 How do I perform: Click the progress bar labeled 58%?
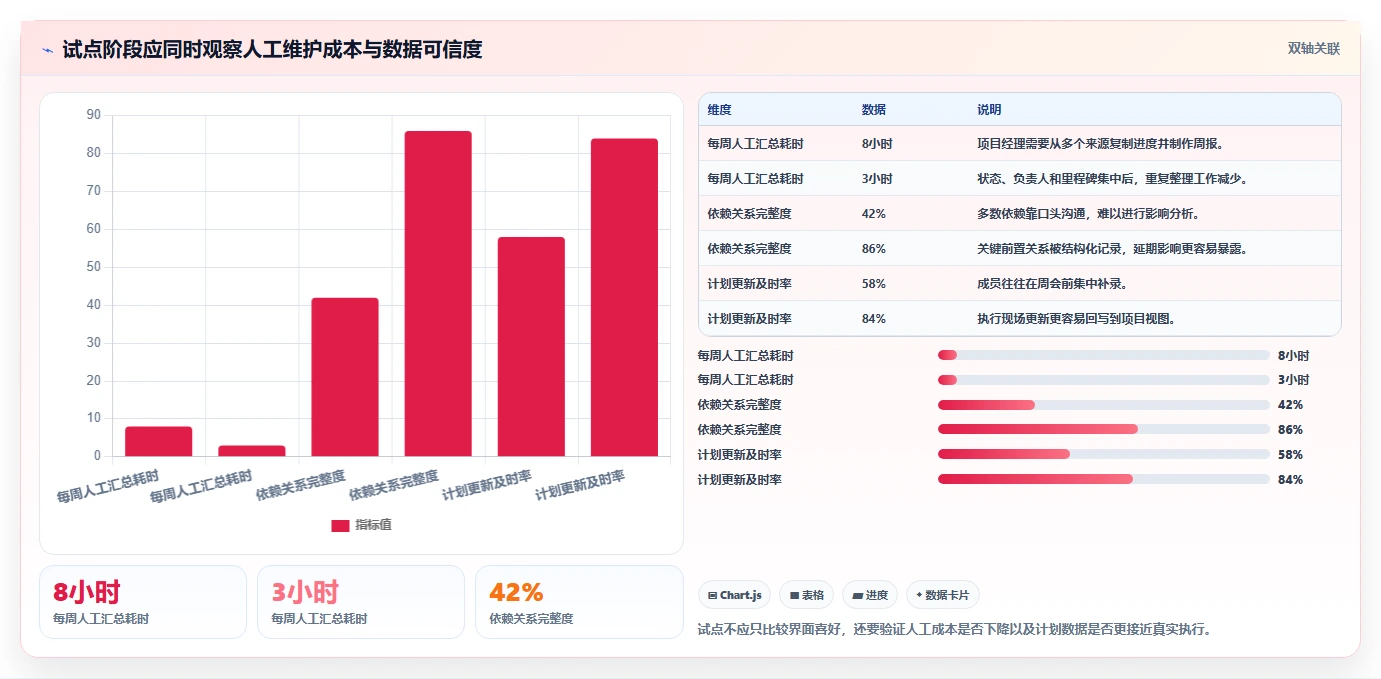tap(1103, 455)
